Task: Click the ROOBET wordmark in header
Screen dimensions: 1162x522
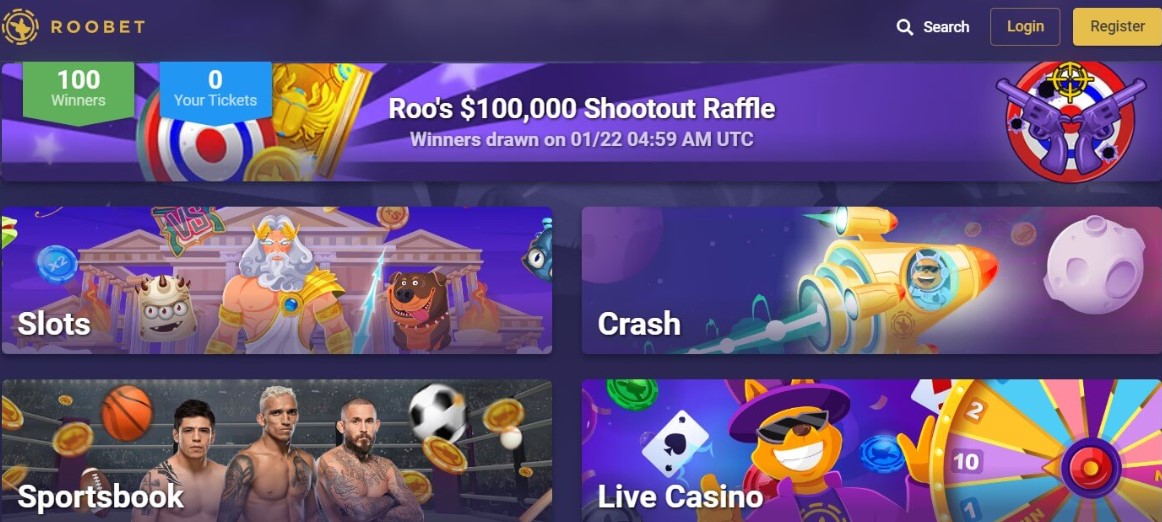Action: click(x=97, y=27)
